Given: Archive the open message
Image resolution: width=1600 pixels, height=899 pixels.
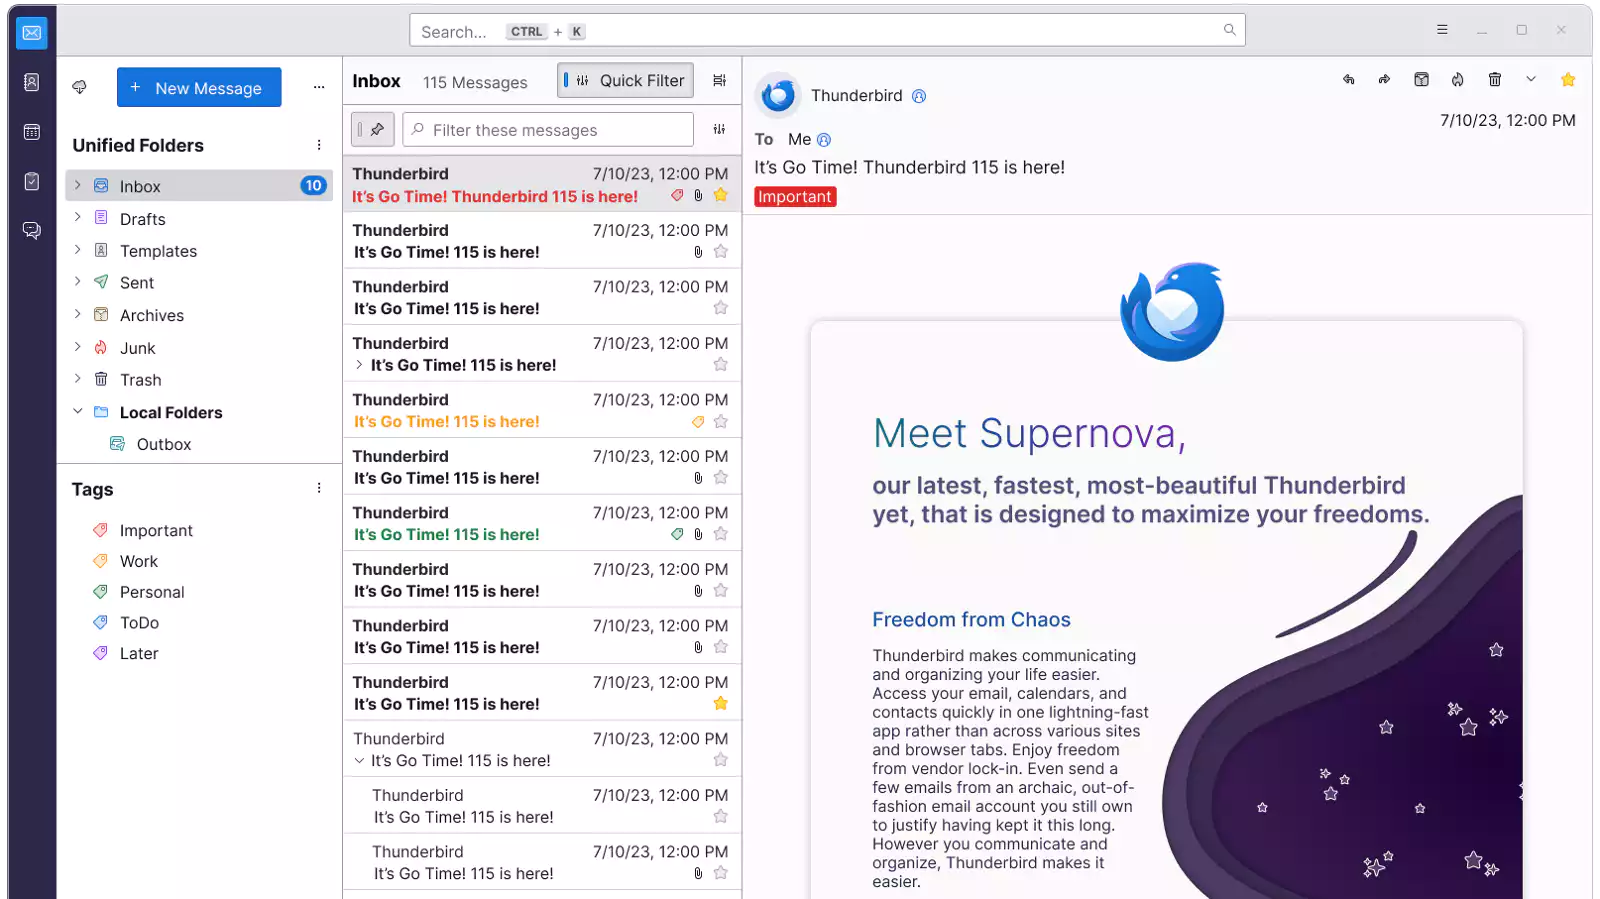Looking at the screenshot, I should pyautogui.click(x=1421, y=80).
